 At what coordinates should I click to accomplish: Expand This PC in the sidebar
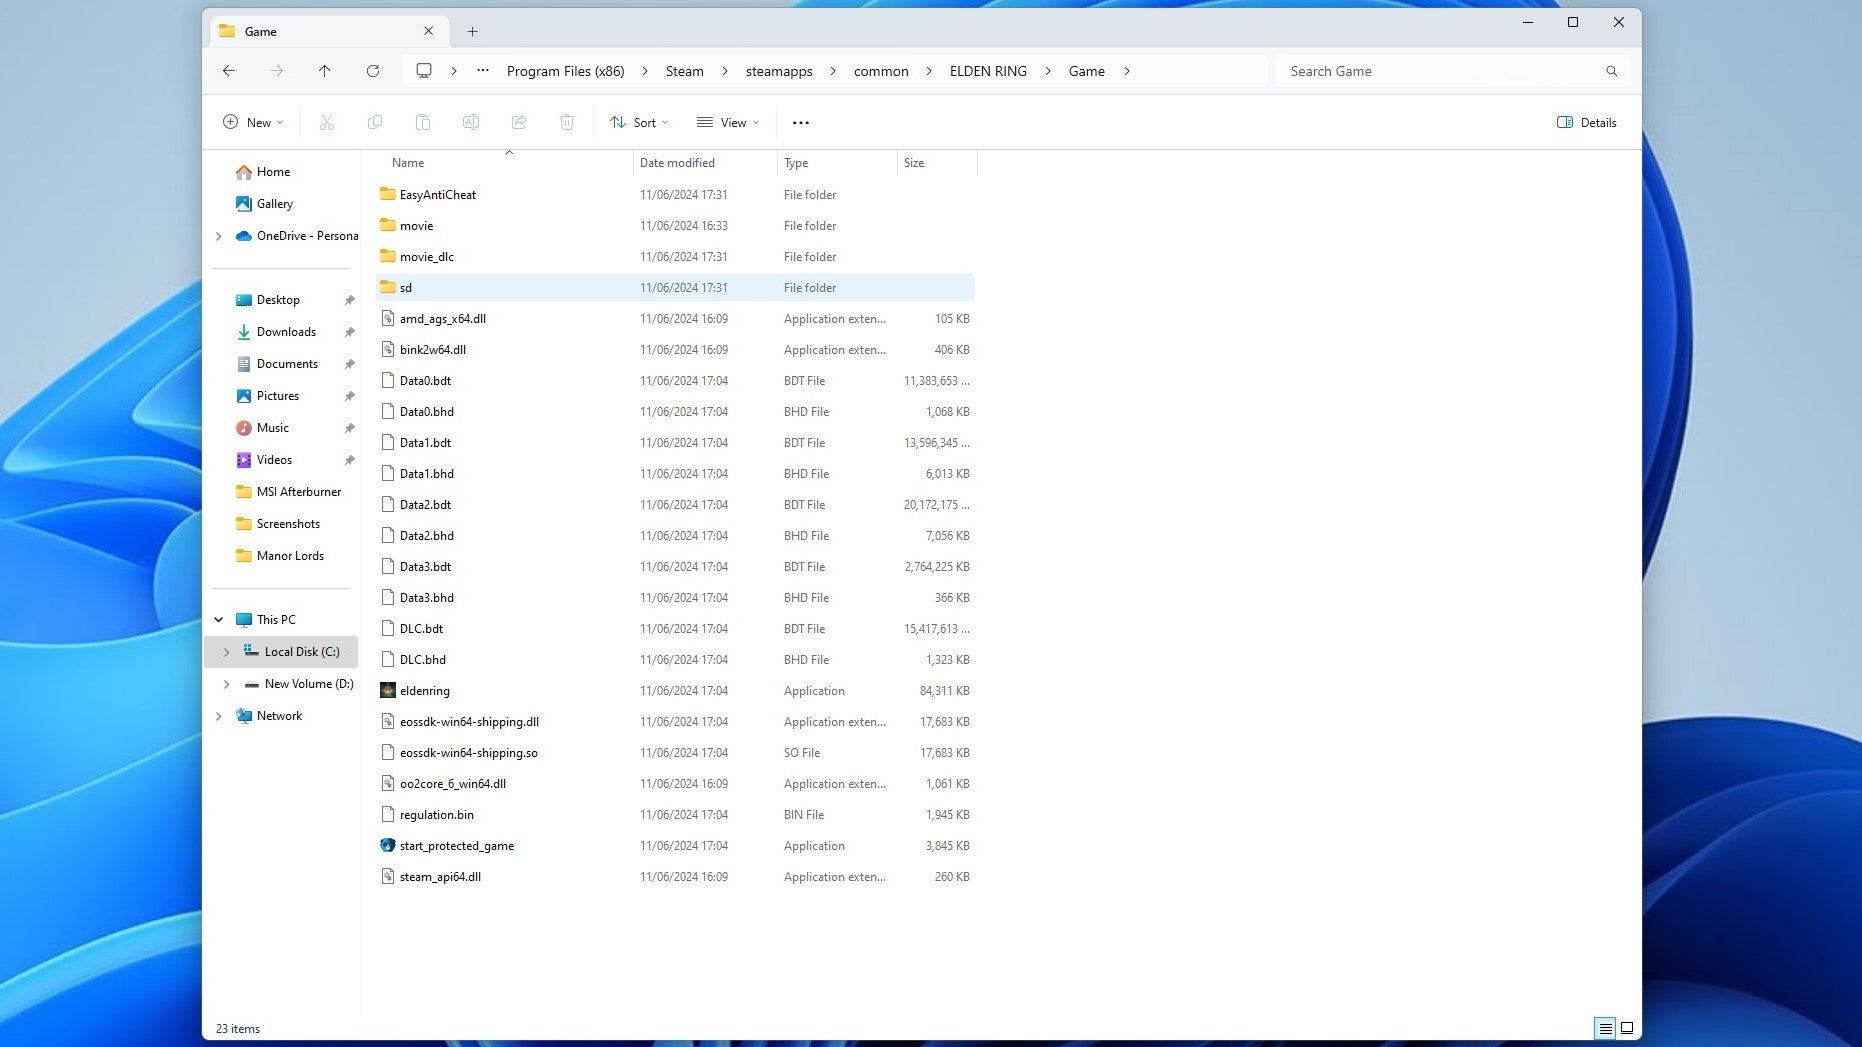219,619
